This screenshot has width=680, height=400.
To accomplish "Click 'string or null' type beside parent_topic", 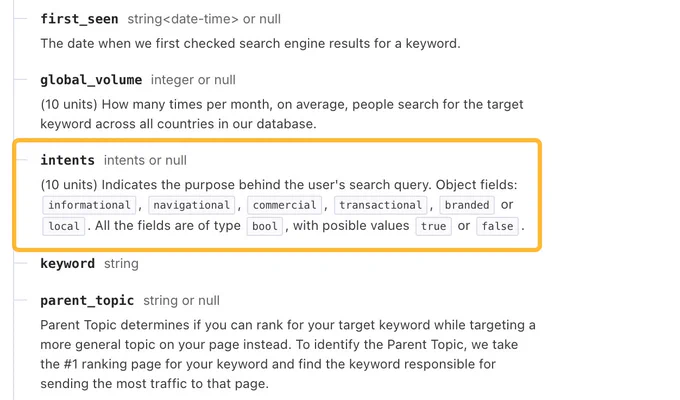I will tap(182, 300).
